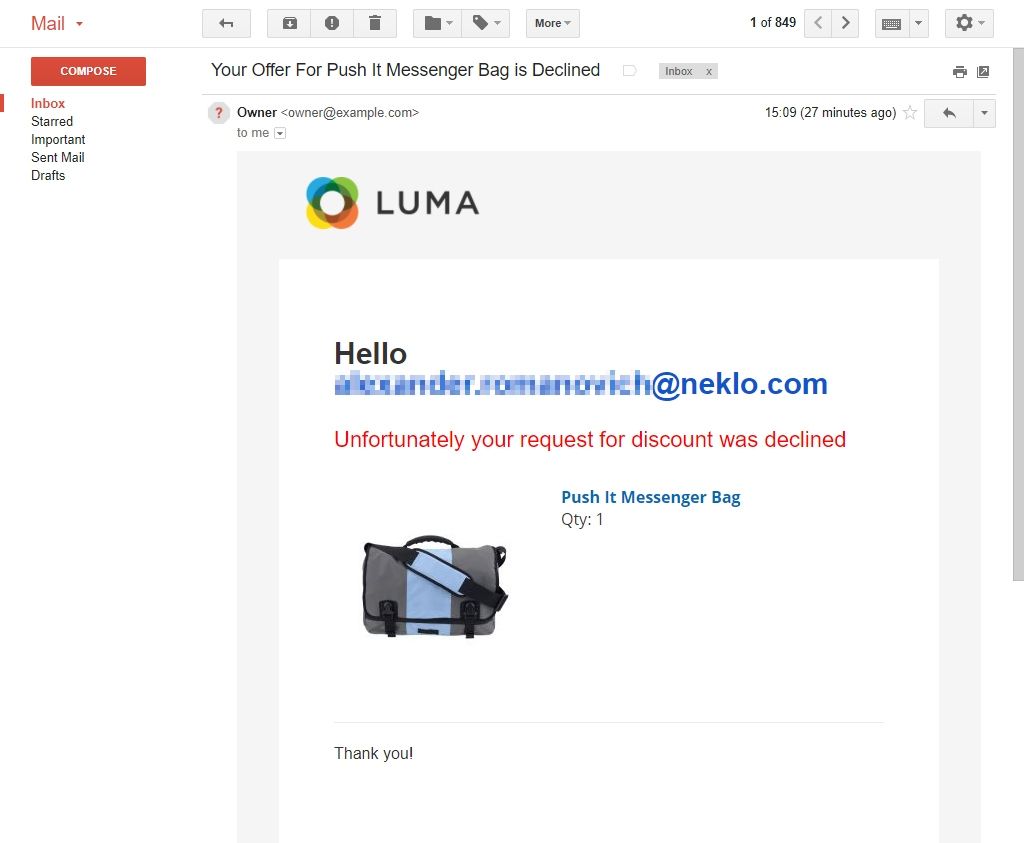Compose a new email
The width and height of the screenshot is (1024, 843).
click(88, 71)
